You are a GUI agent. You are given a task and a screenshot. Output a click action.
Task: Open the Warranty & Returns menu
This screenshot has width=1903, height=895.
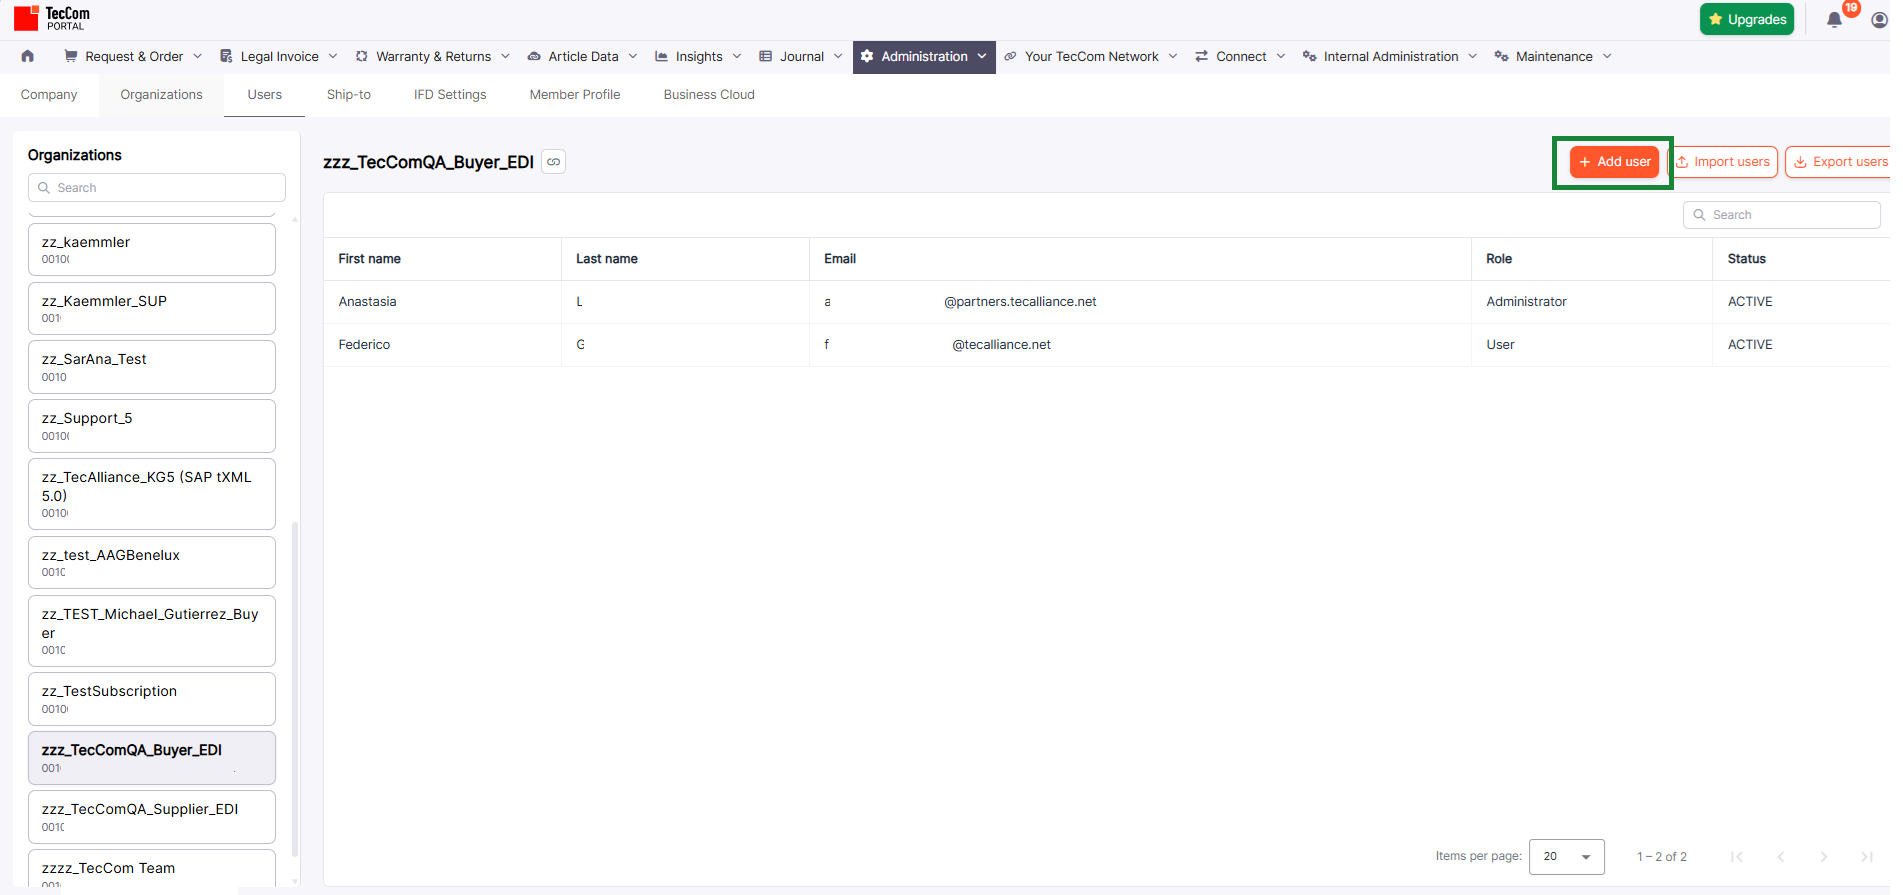pyautogui.click(x=433, y=57)
